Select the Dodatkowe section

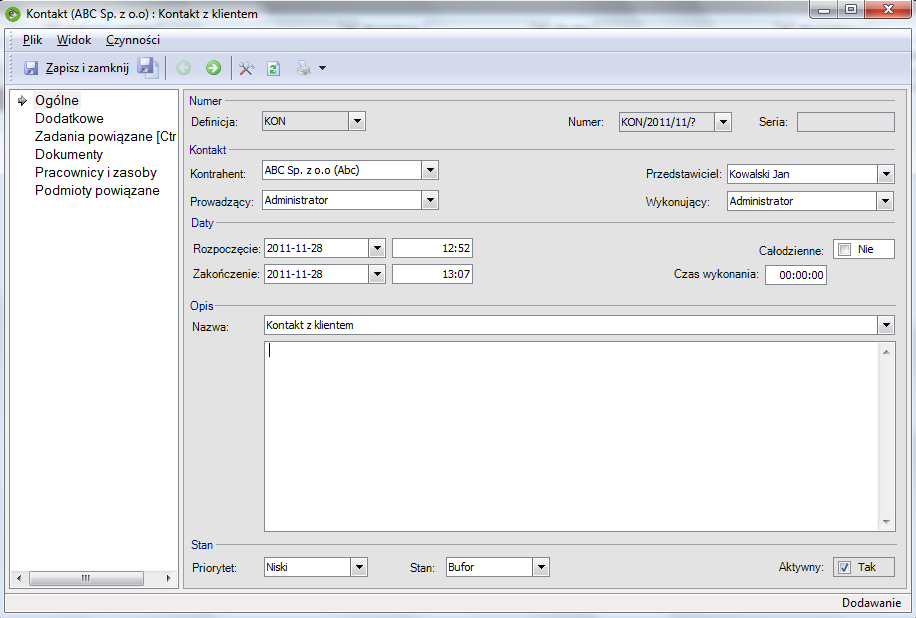(x=69, y=119)
